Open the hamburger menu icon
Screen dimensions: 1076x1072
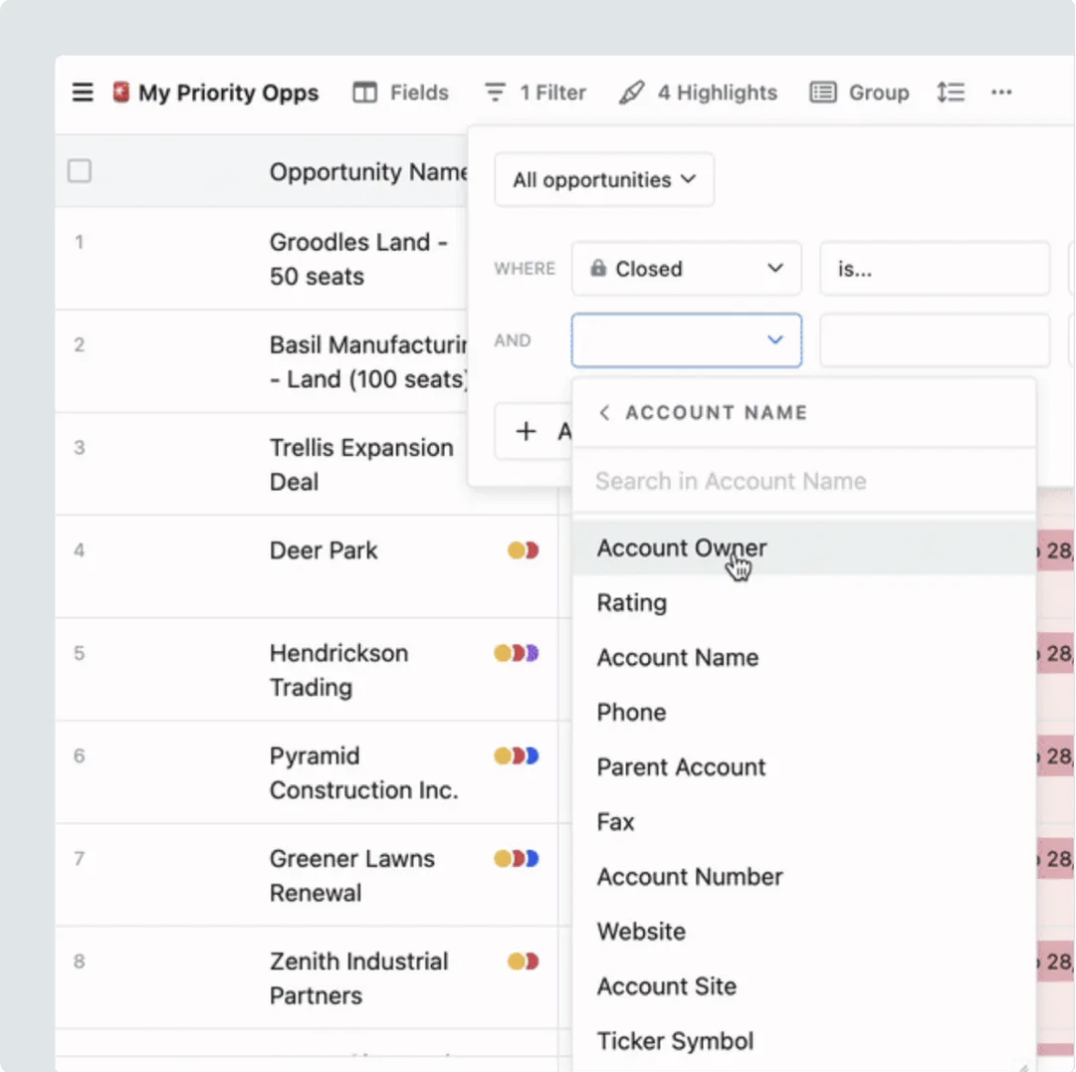pyautogui.click(x=82, y=92)
